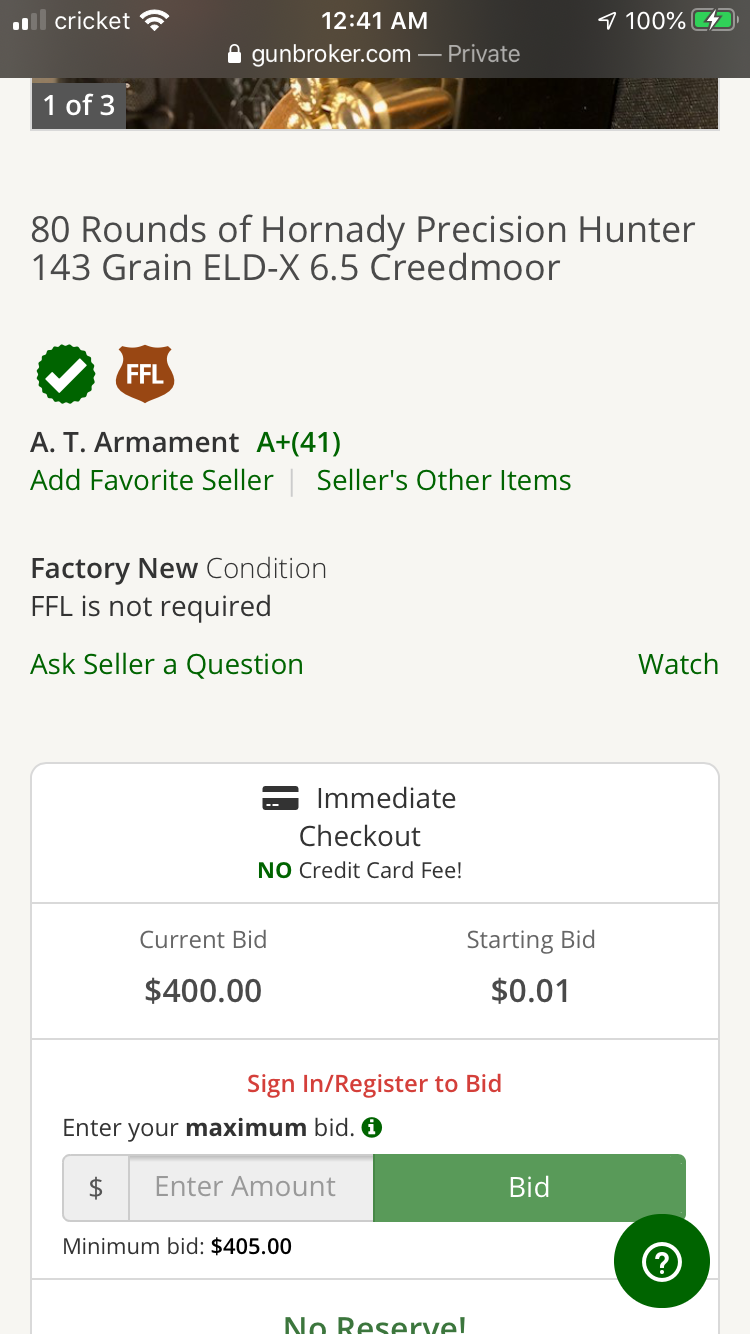Open the A. T. Armament seller name

pos(135,442)
